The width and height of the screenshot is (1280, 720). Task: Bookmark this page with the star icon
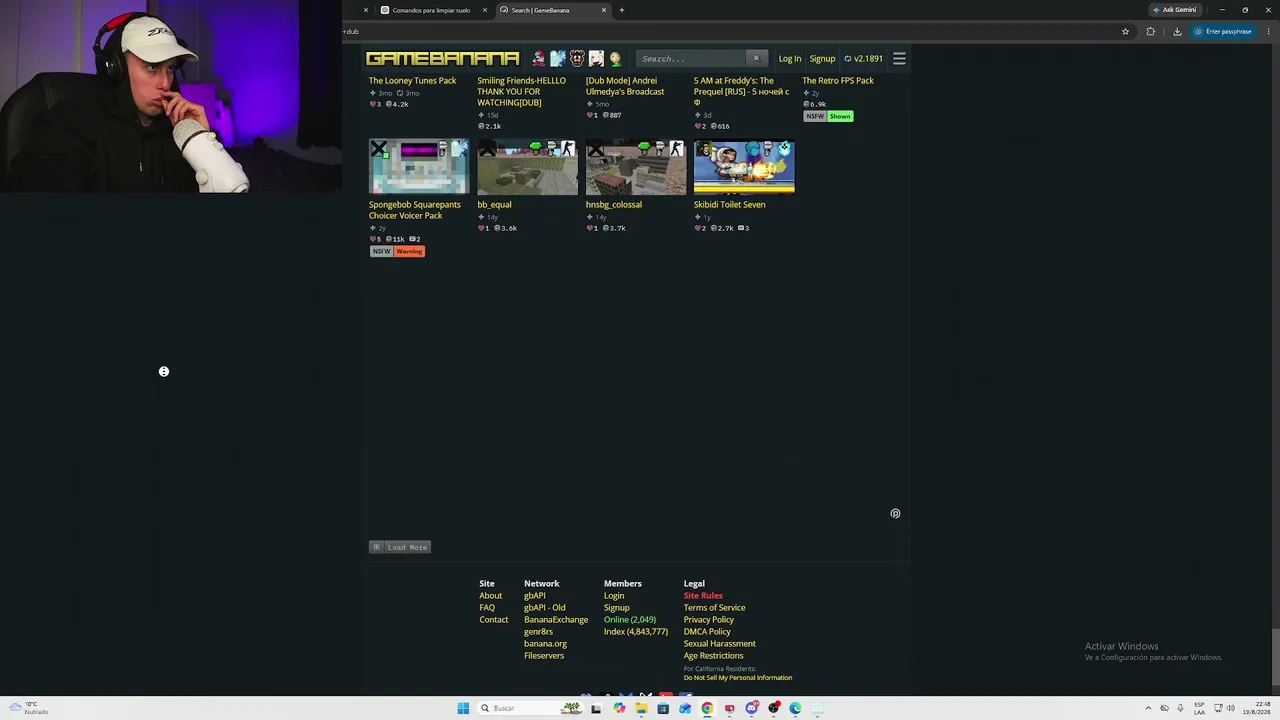tap(1125, 31)
